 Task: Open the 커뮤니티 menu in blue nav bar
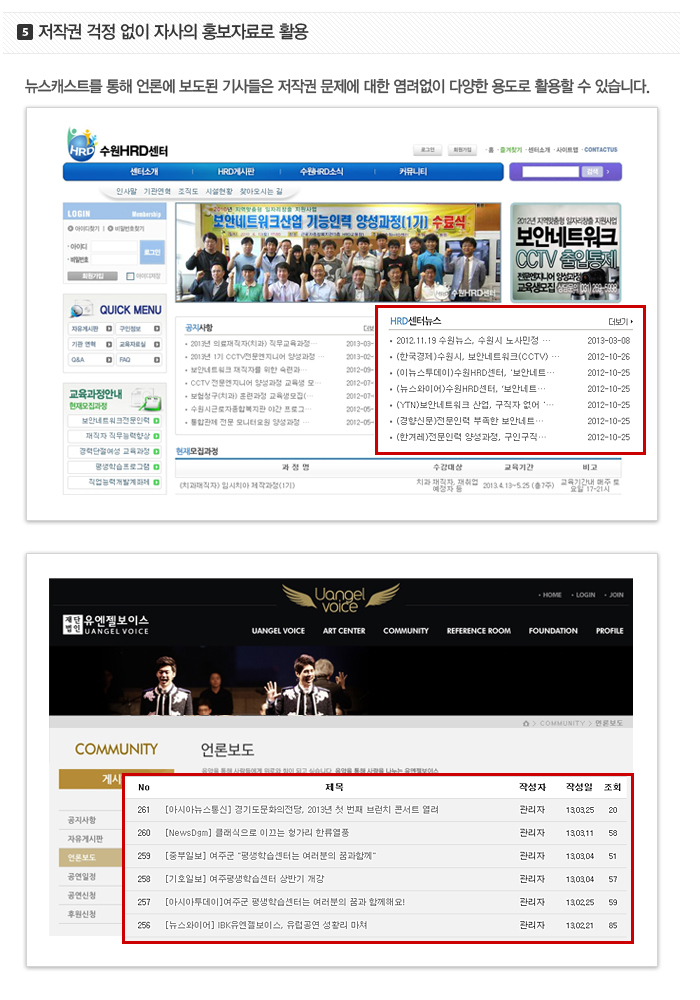tap(413, 172)
